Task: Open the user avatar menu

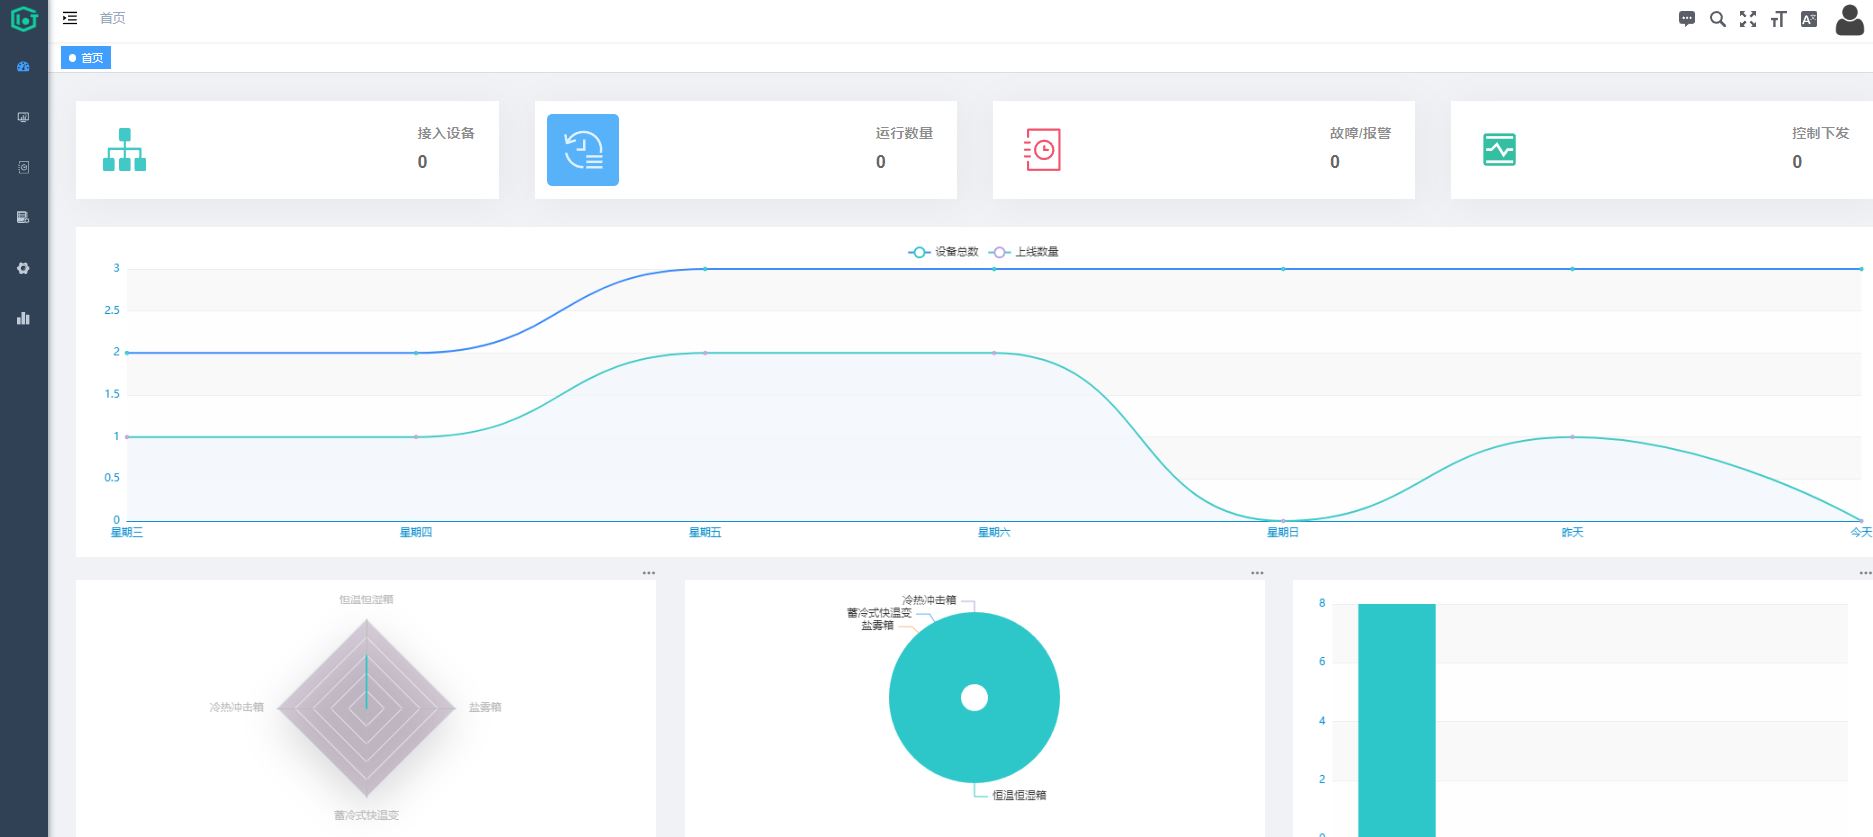Action: (1850, 20)
